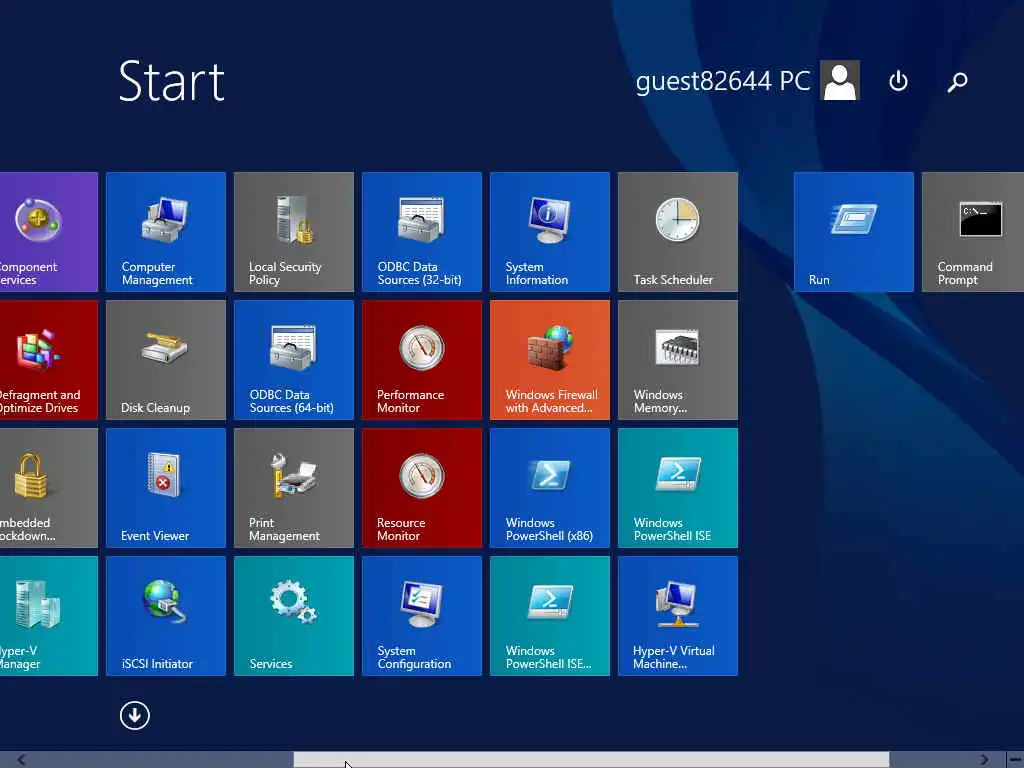The width and height of the screenshot is (1024, 768).
Task: Open Resource Monitor tile
Action: pos(422,488)
